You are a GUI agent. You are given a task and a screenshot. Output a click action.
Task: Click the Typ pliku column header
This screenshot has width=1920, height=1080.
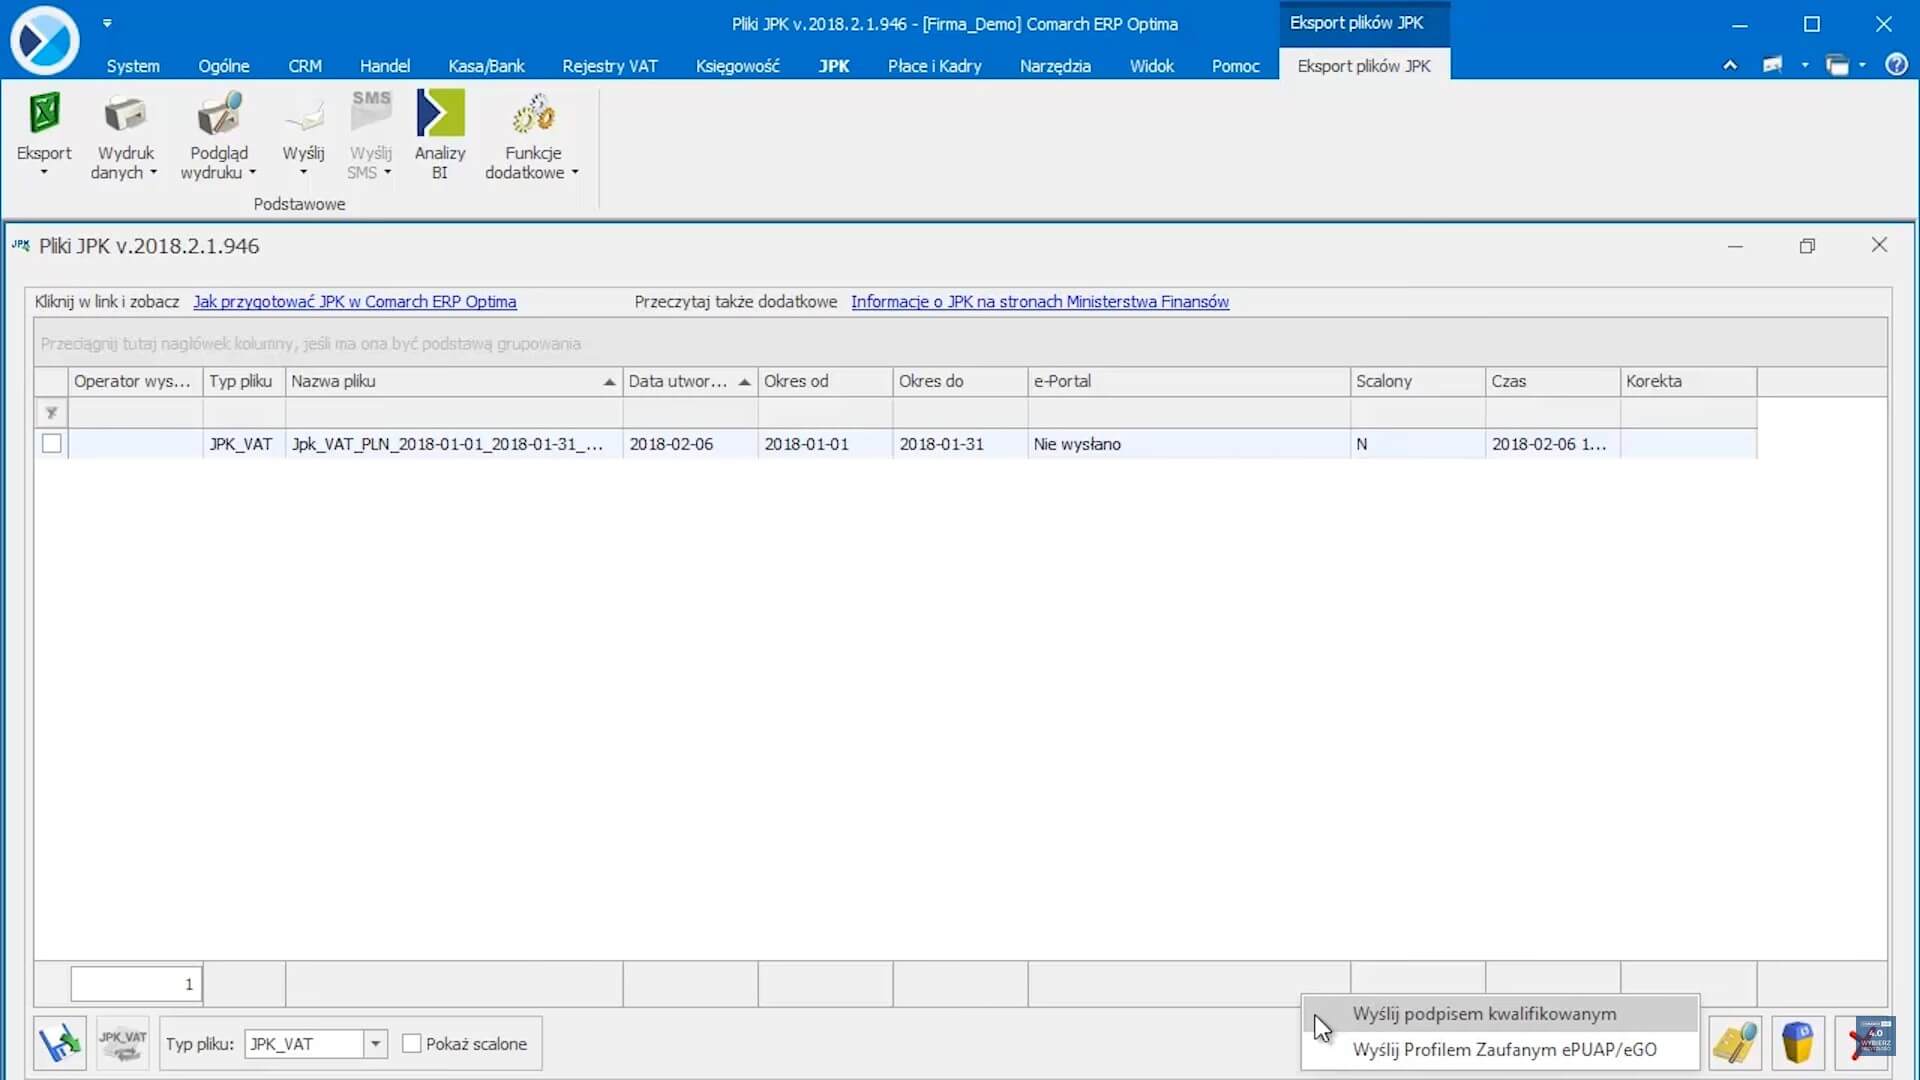click(244, 381)
